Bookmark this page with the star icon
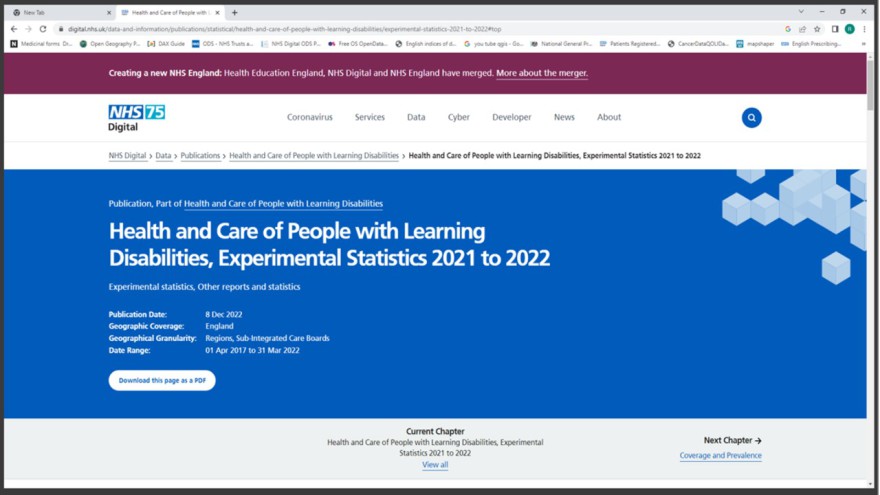Screen dimensions: 880x495 click(817, 29)
